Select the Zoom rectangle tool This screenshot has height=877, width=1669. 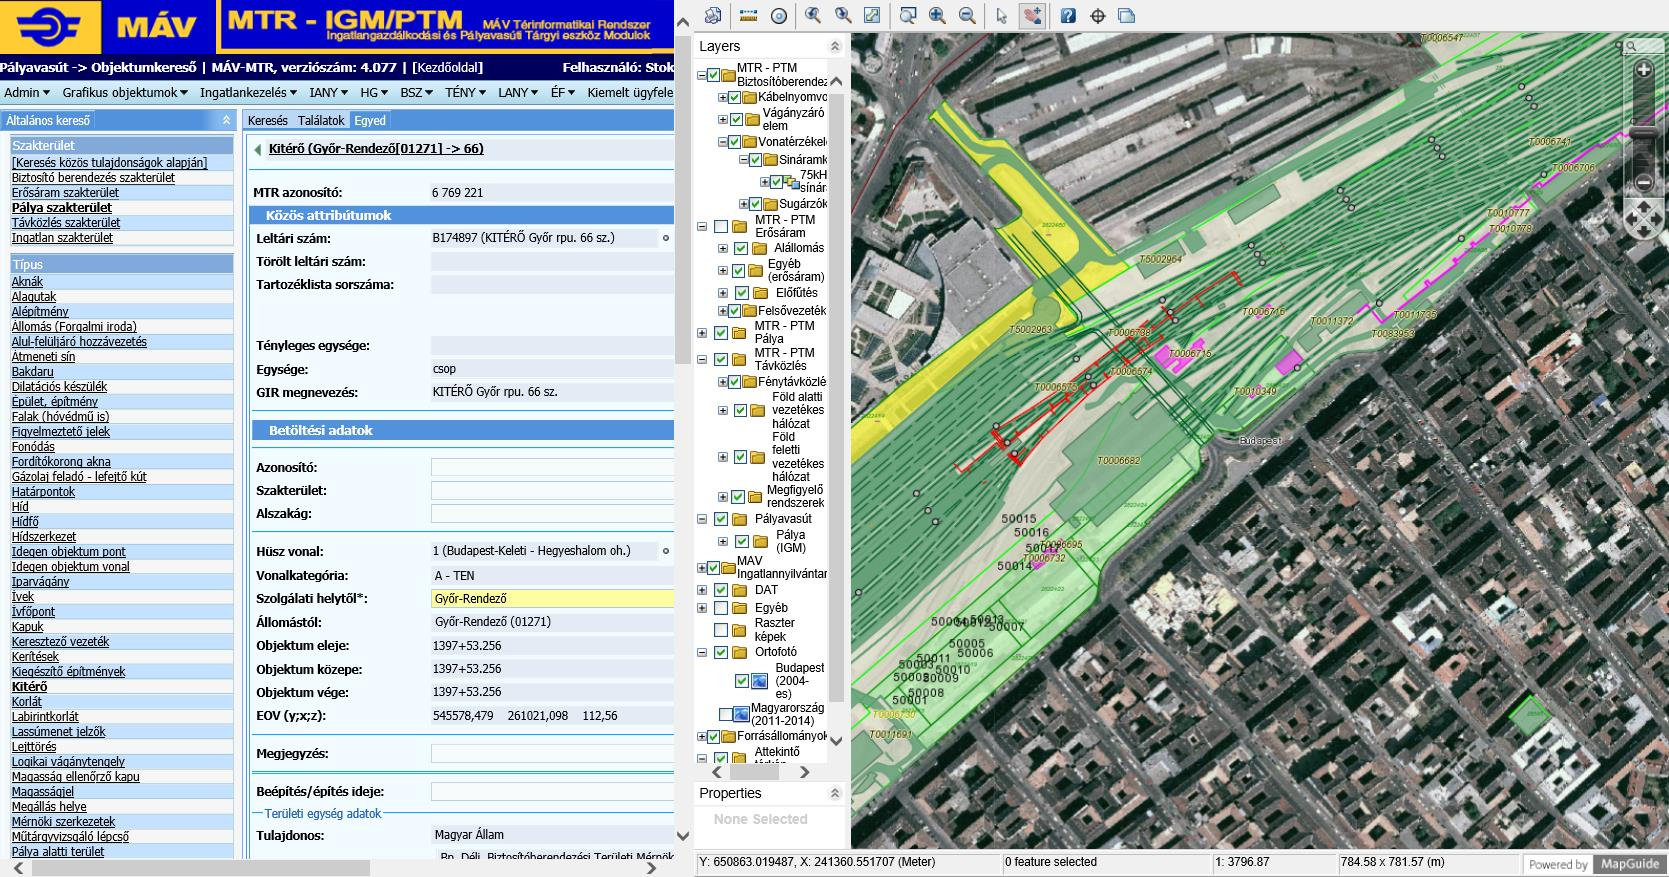point(907,15)
